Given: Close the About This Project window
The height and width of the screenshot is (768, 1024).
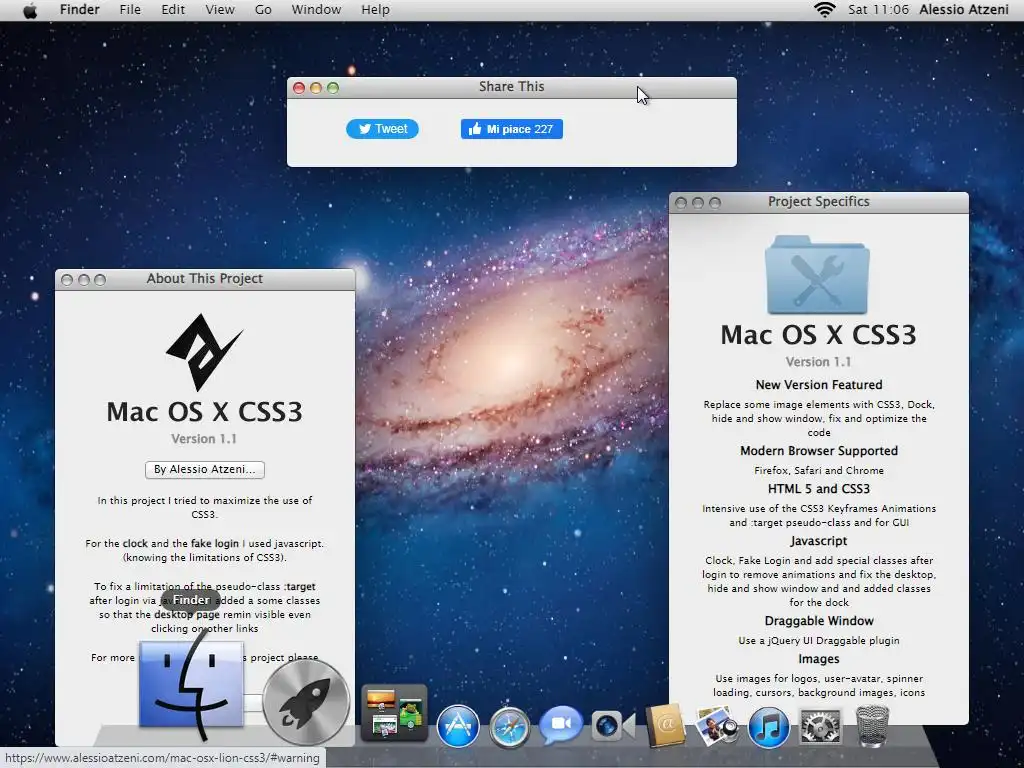Looking at the screenshot, I should (x=67, y=280).
